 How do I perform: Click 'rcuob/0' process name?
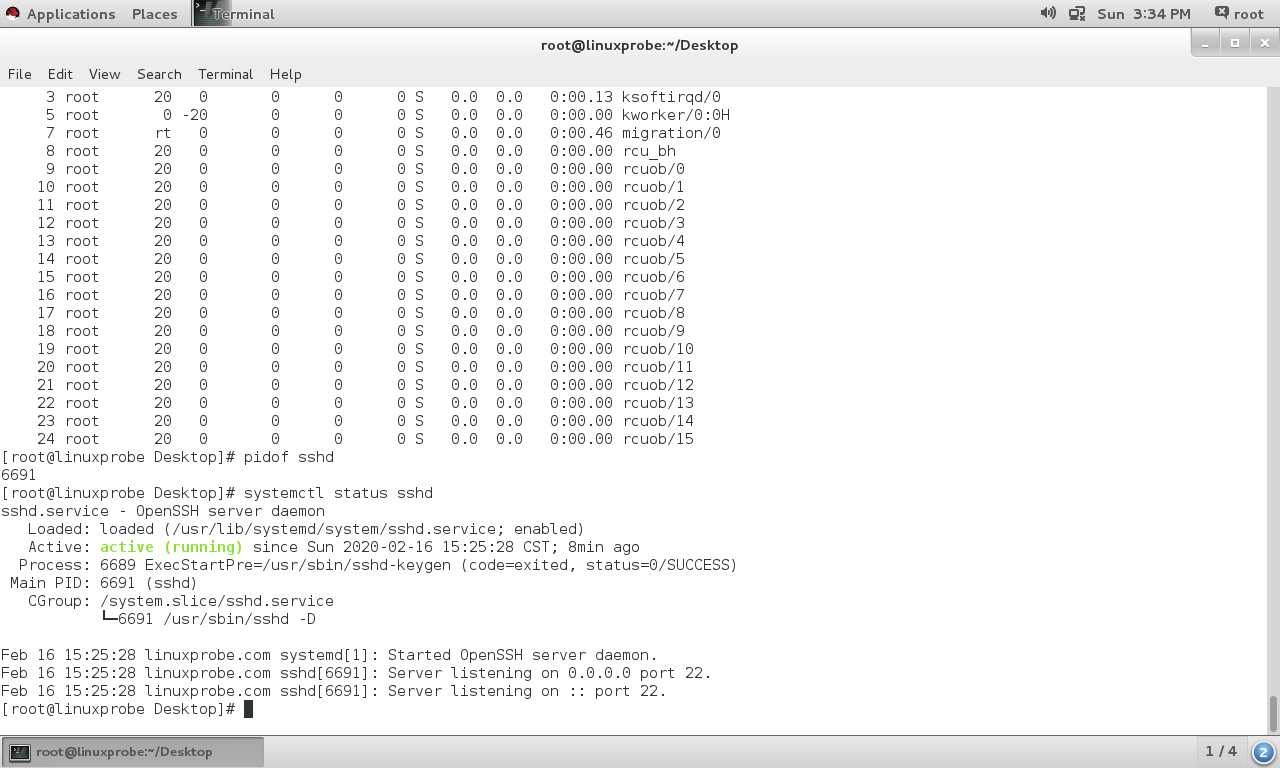tap(653, 169)
